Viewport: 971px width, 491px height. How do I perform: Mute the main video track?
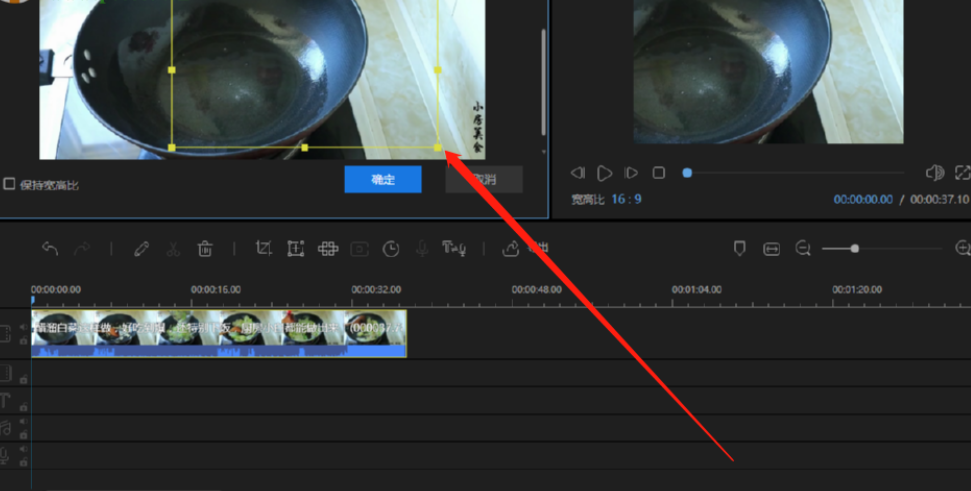tap(23, 327)
